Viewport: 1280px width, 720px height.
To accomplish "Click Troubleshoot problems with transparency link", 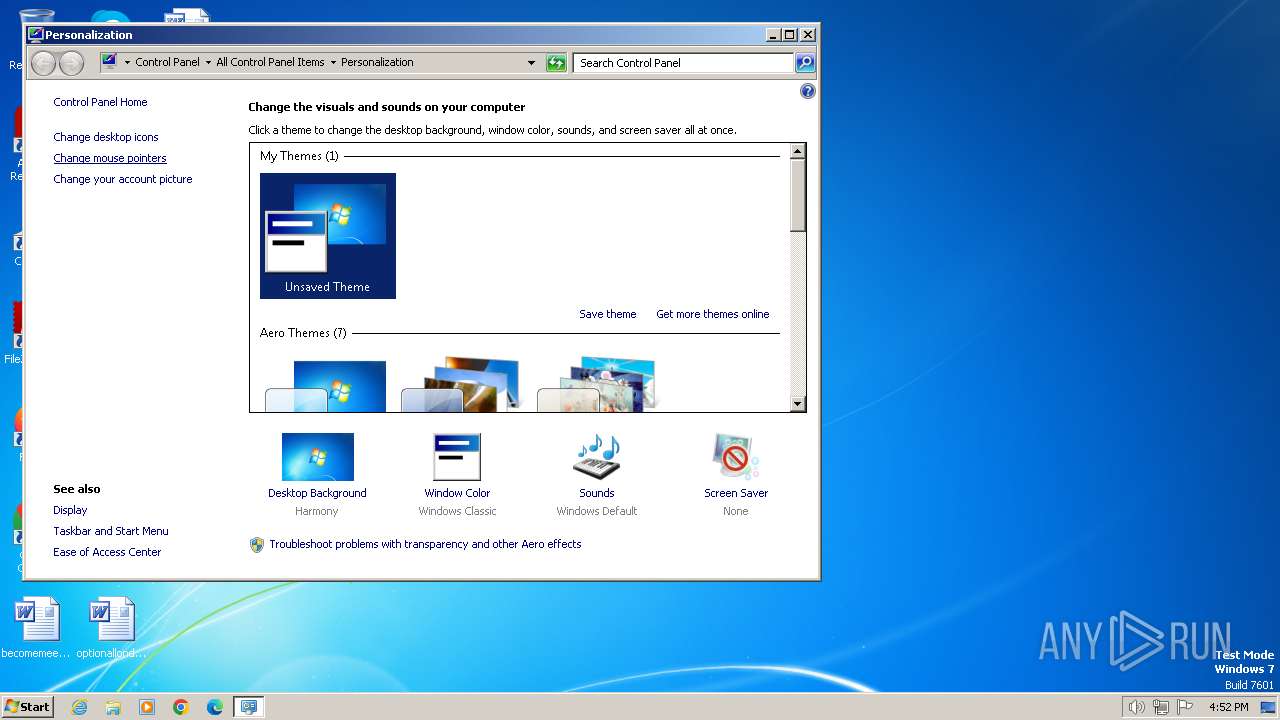I will (x=425, y=544).
